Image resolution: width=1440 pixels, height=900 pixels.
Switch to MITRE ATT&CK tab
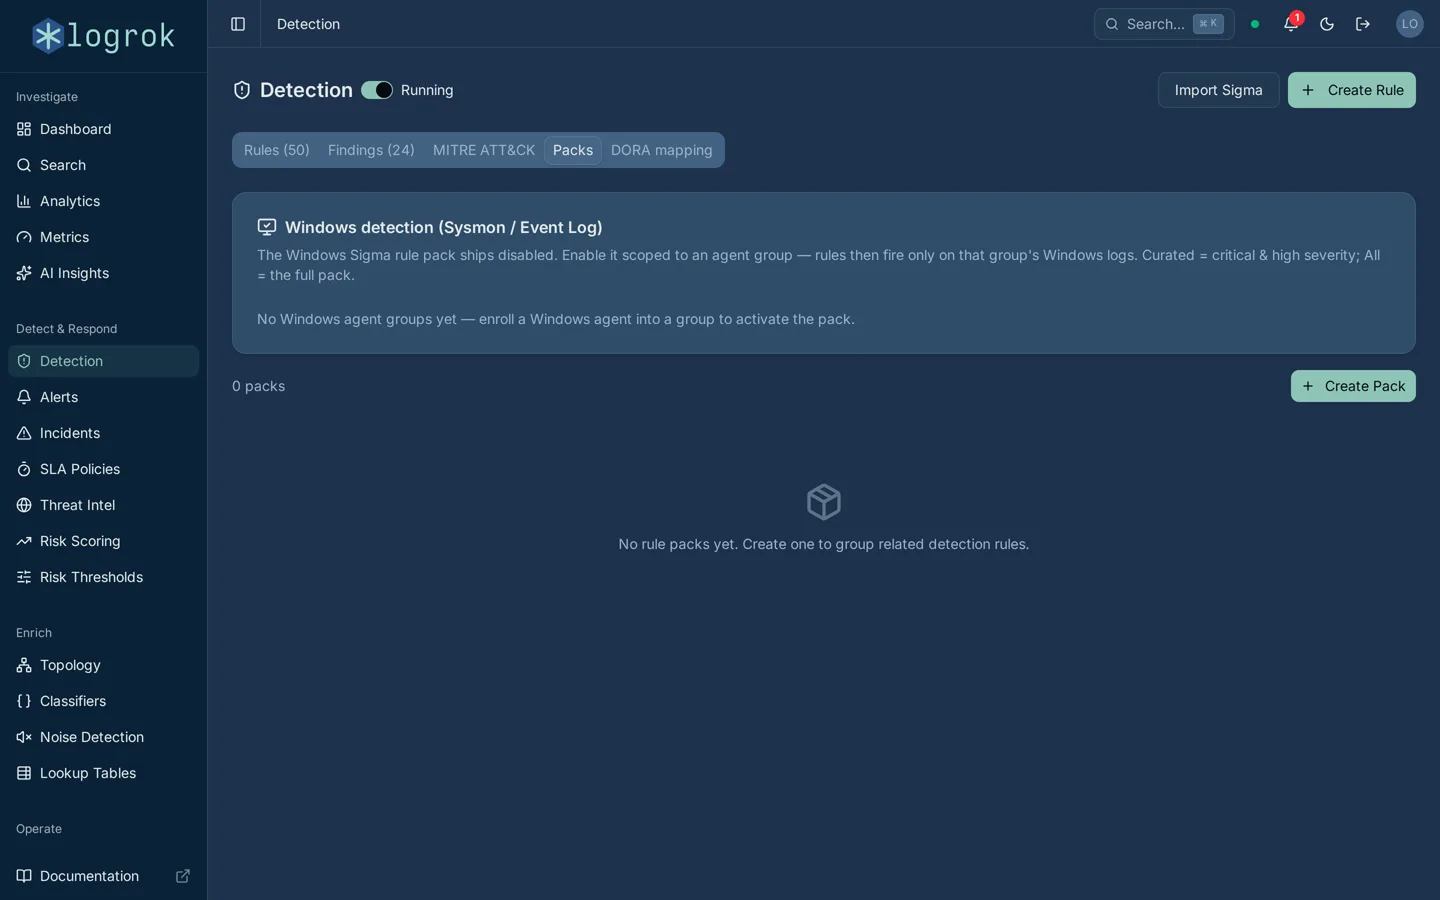click(x=484, y=150)
